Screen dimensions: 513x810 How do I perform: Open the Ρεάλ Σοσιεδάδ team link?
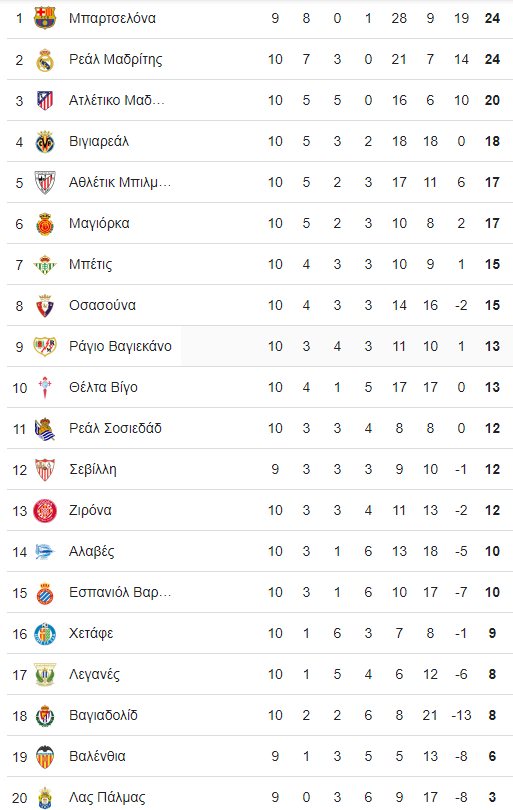coord(115,428)
